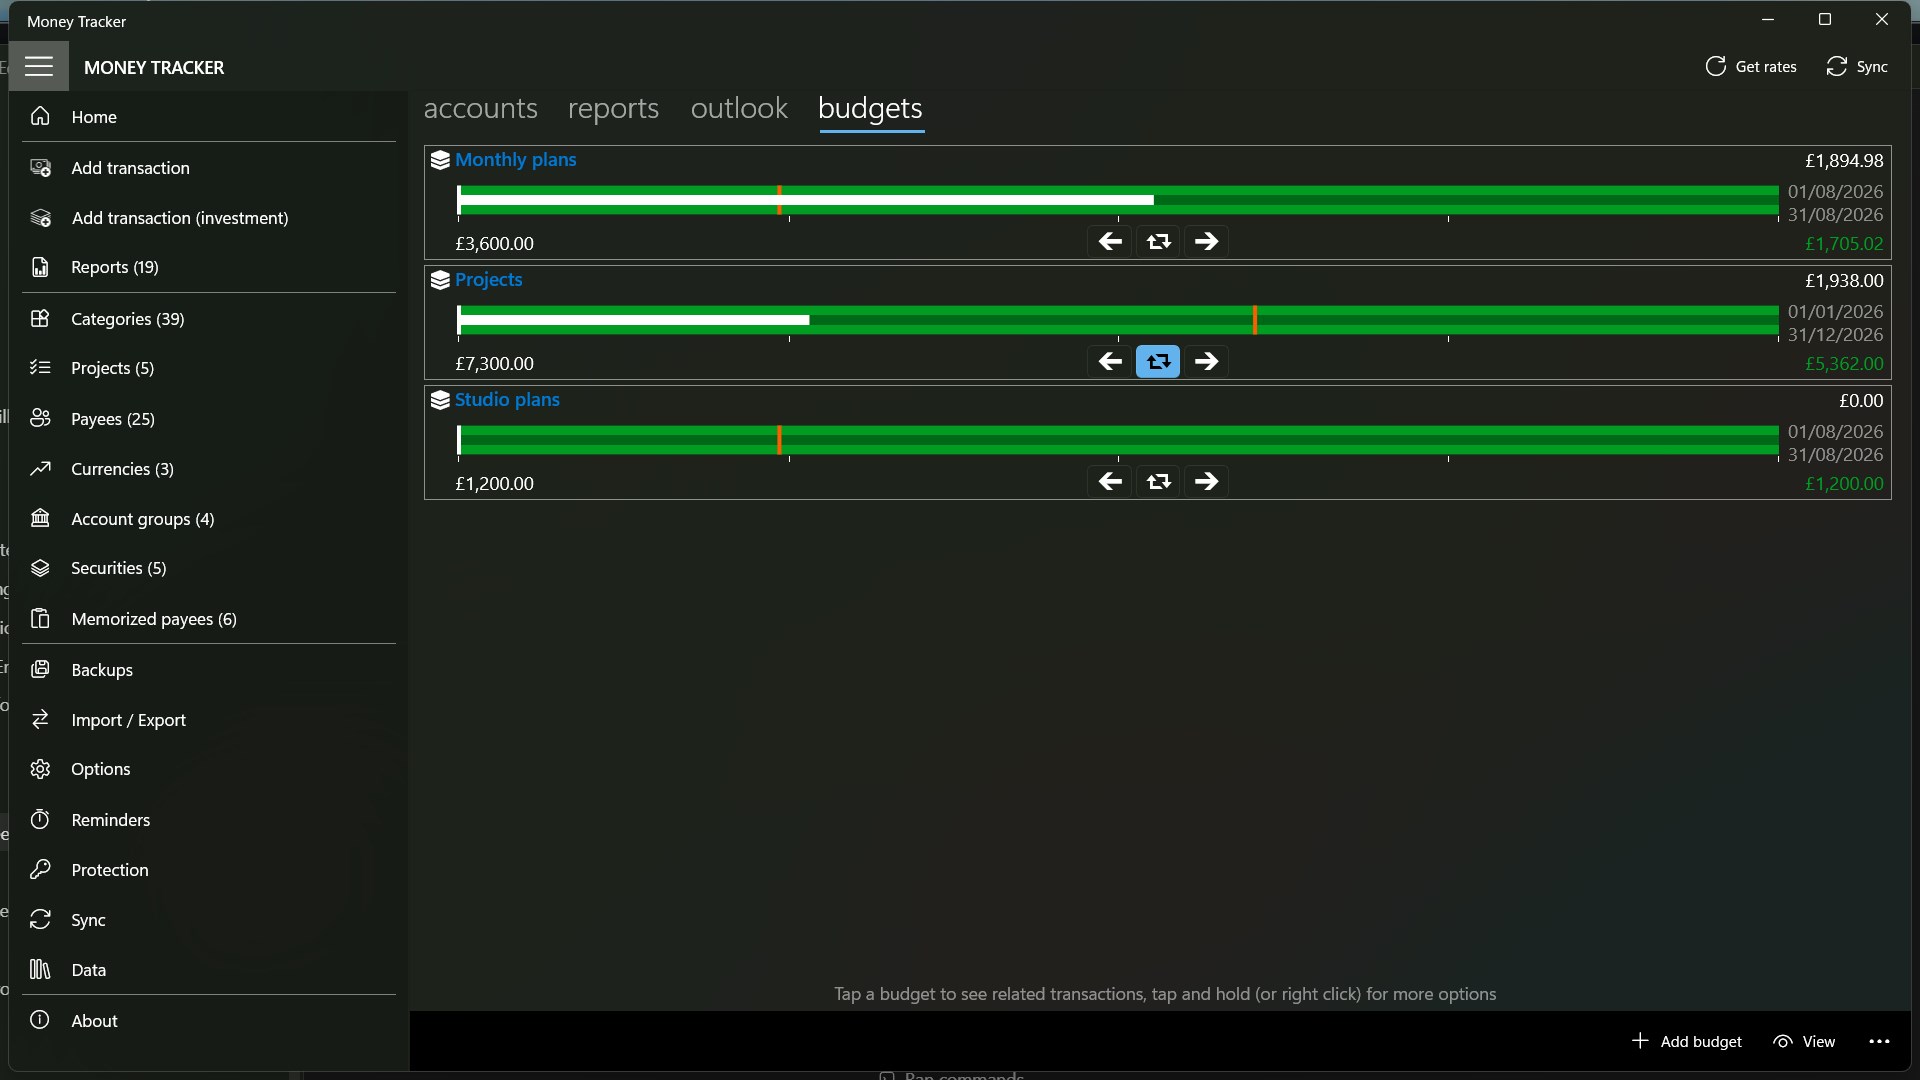Click Projects £7,300.00 budget amount

[x=494, y=364]
